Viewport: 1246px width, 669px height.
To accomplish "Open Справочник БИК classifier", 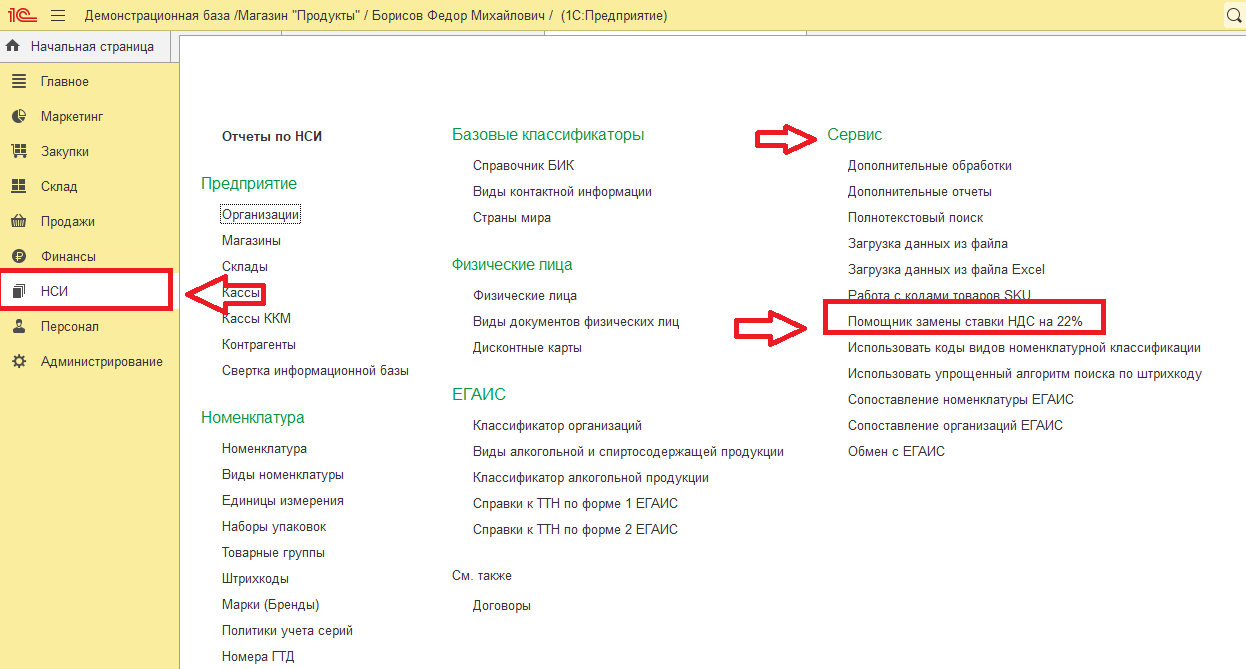I will 523,165.
